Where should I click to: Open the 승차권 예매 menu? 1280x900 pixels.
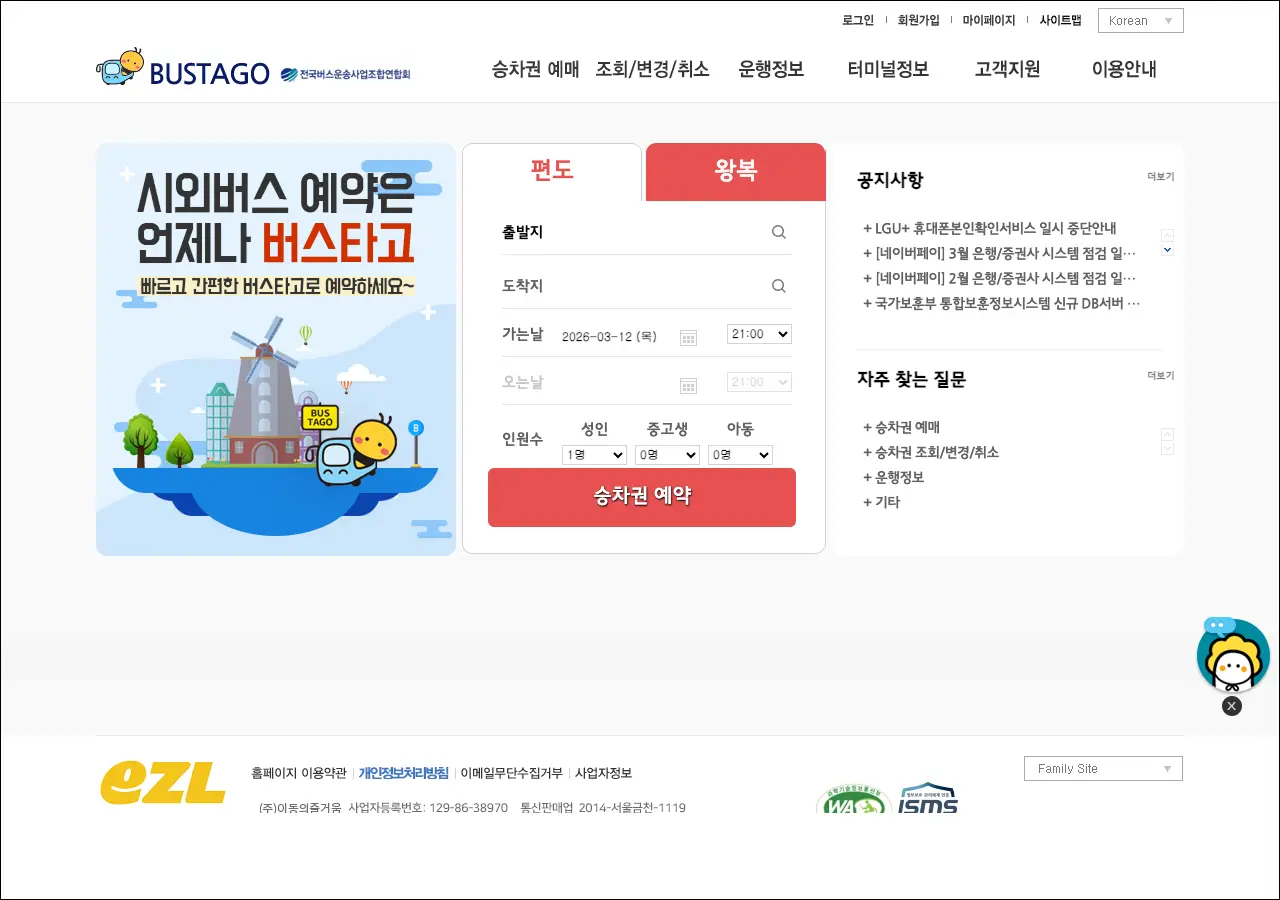(535, 69)
